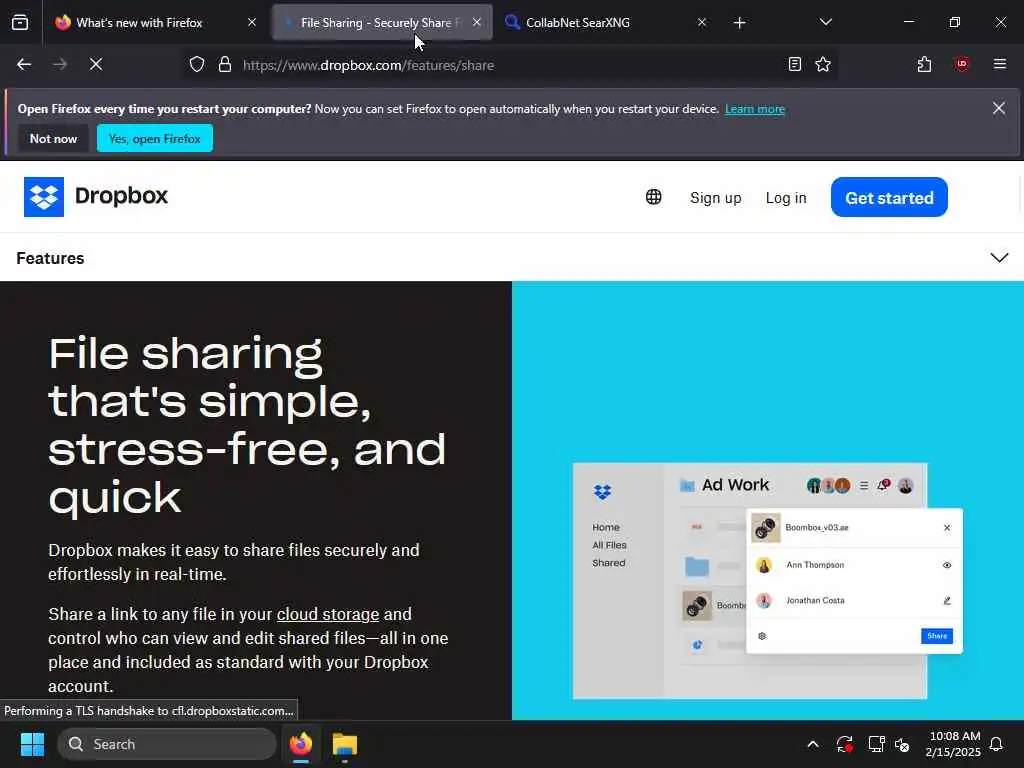Click the muted volume tray icon
The image size is (1024, 768).
[x=903, y=744]
